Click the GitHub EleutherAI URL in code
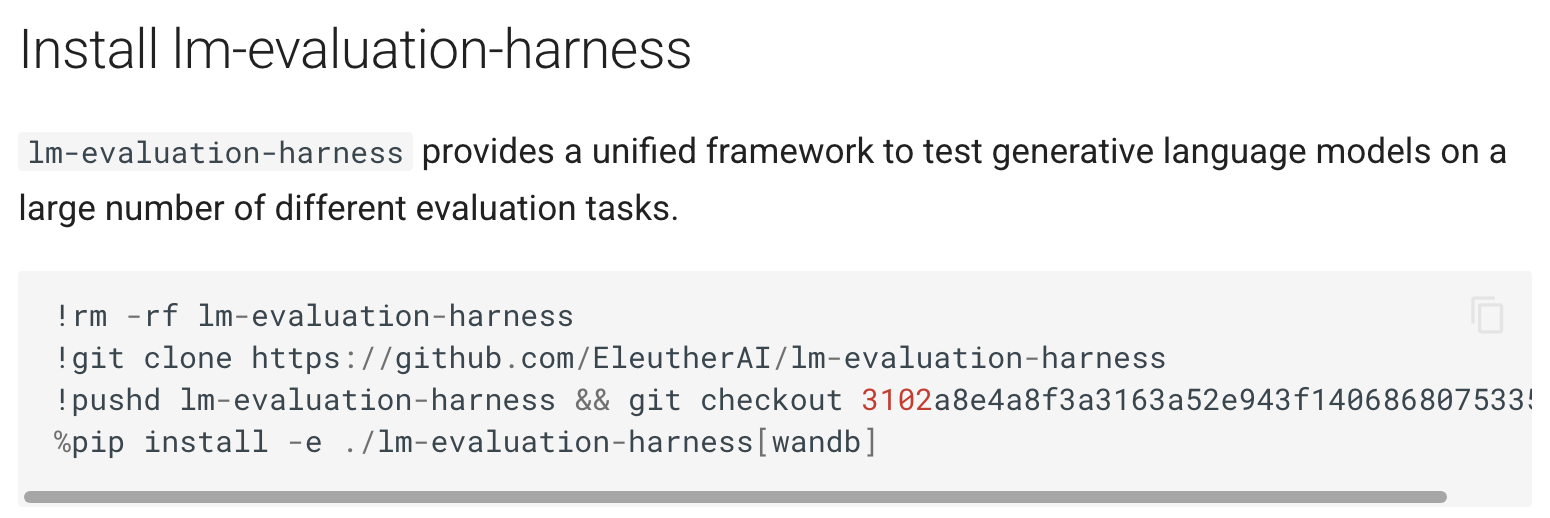This screenshot has height=518, width=1550. [x=708, y=358]
